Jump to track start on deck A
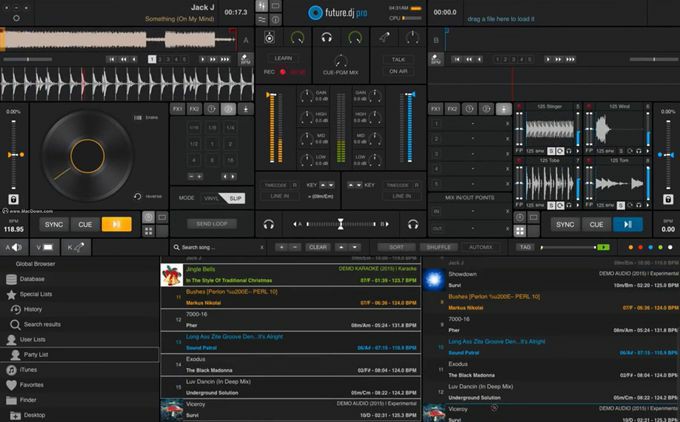This screenshot has height=422, width=680. pyautogui.click(x=111, y=59)
